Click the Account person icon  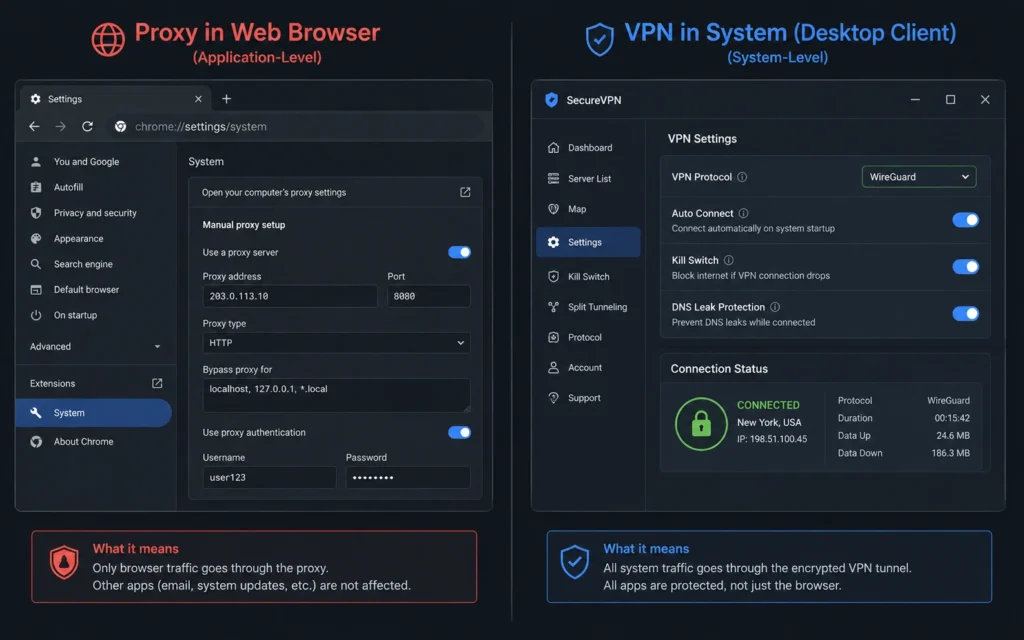tap(553, 368)
